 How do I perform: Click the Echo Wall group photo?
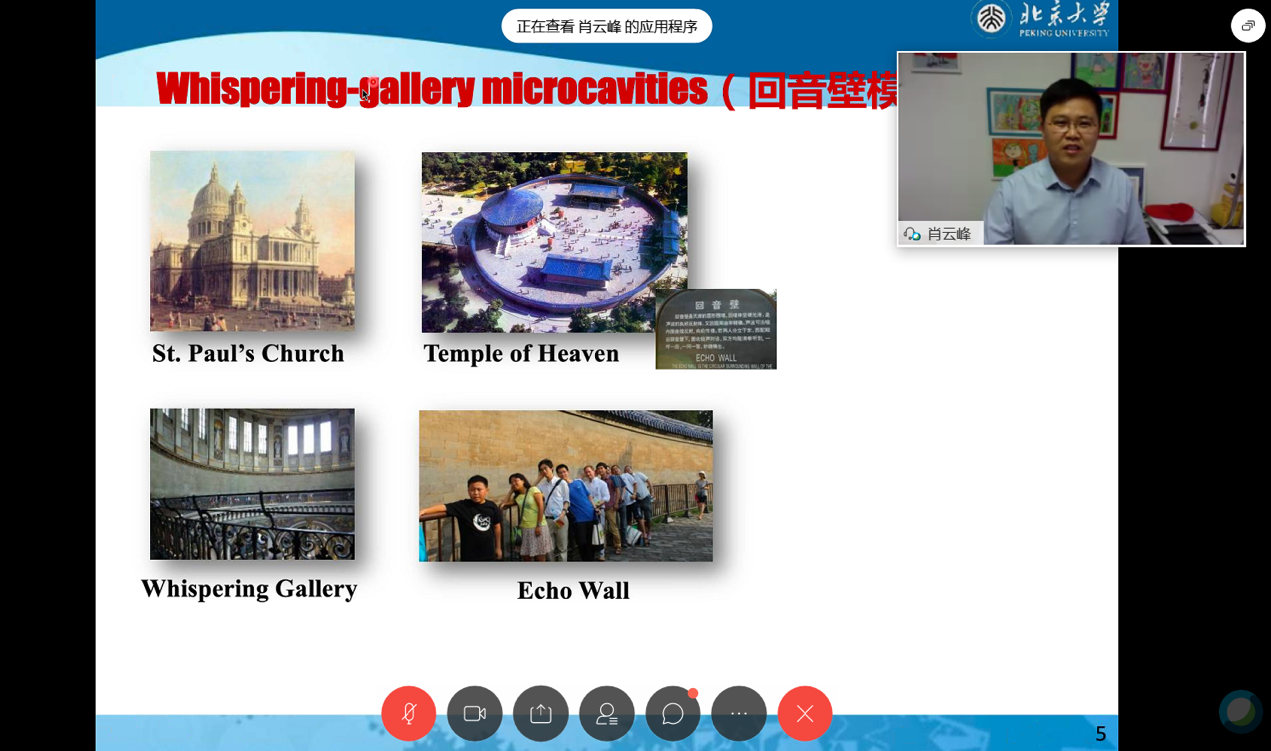(565, 485)
